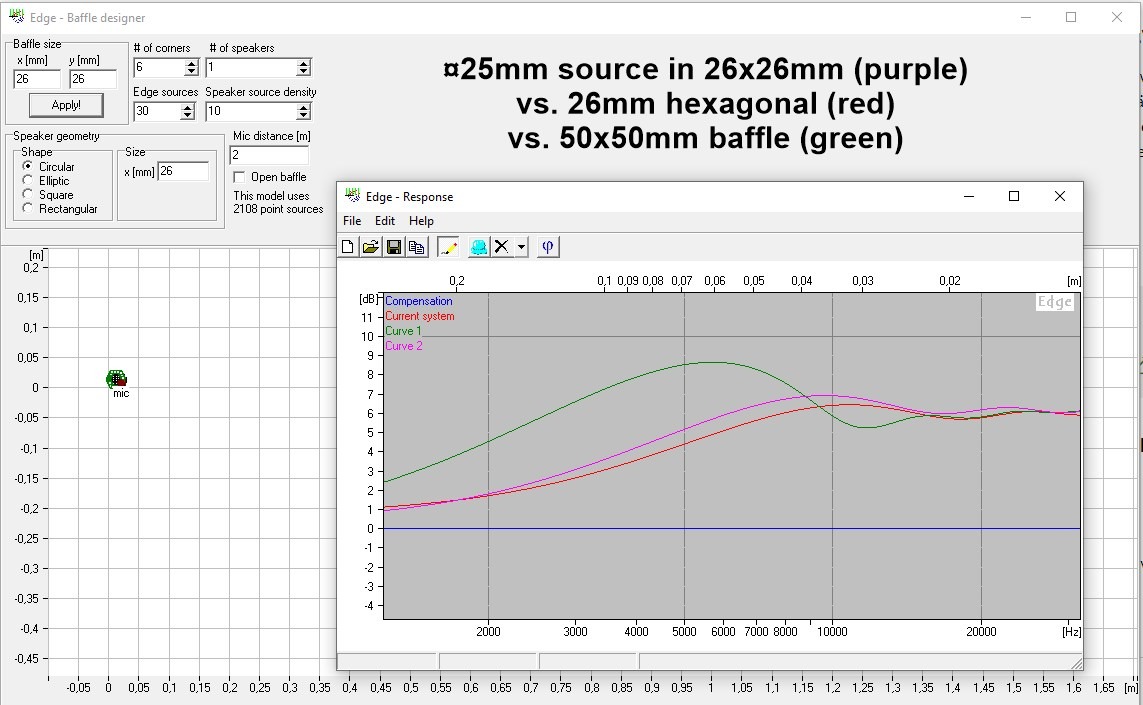The width and height of the screenshot is (1143, 705).
Task: Click the Curve 1 legend label
Action: 403,331
